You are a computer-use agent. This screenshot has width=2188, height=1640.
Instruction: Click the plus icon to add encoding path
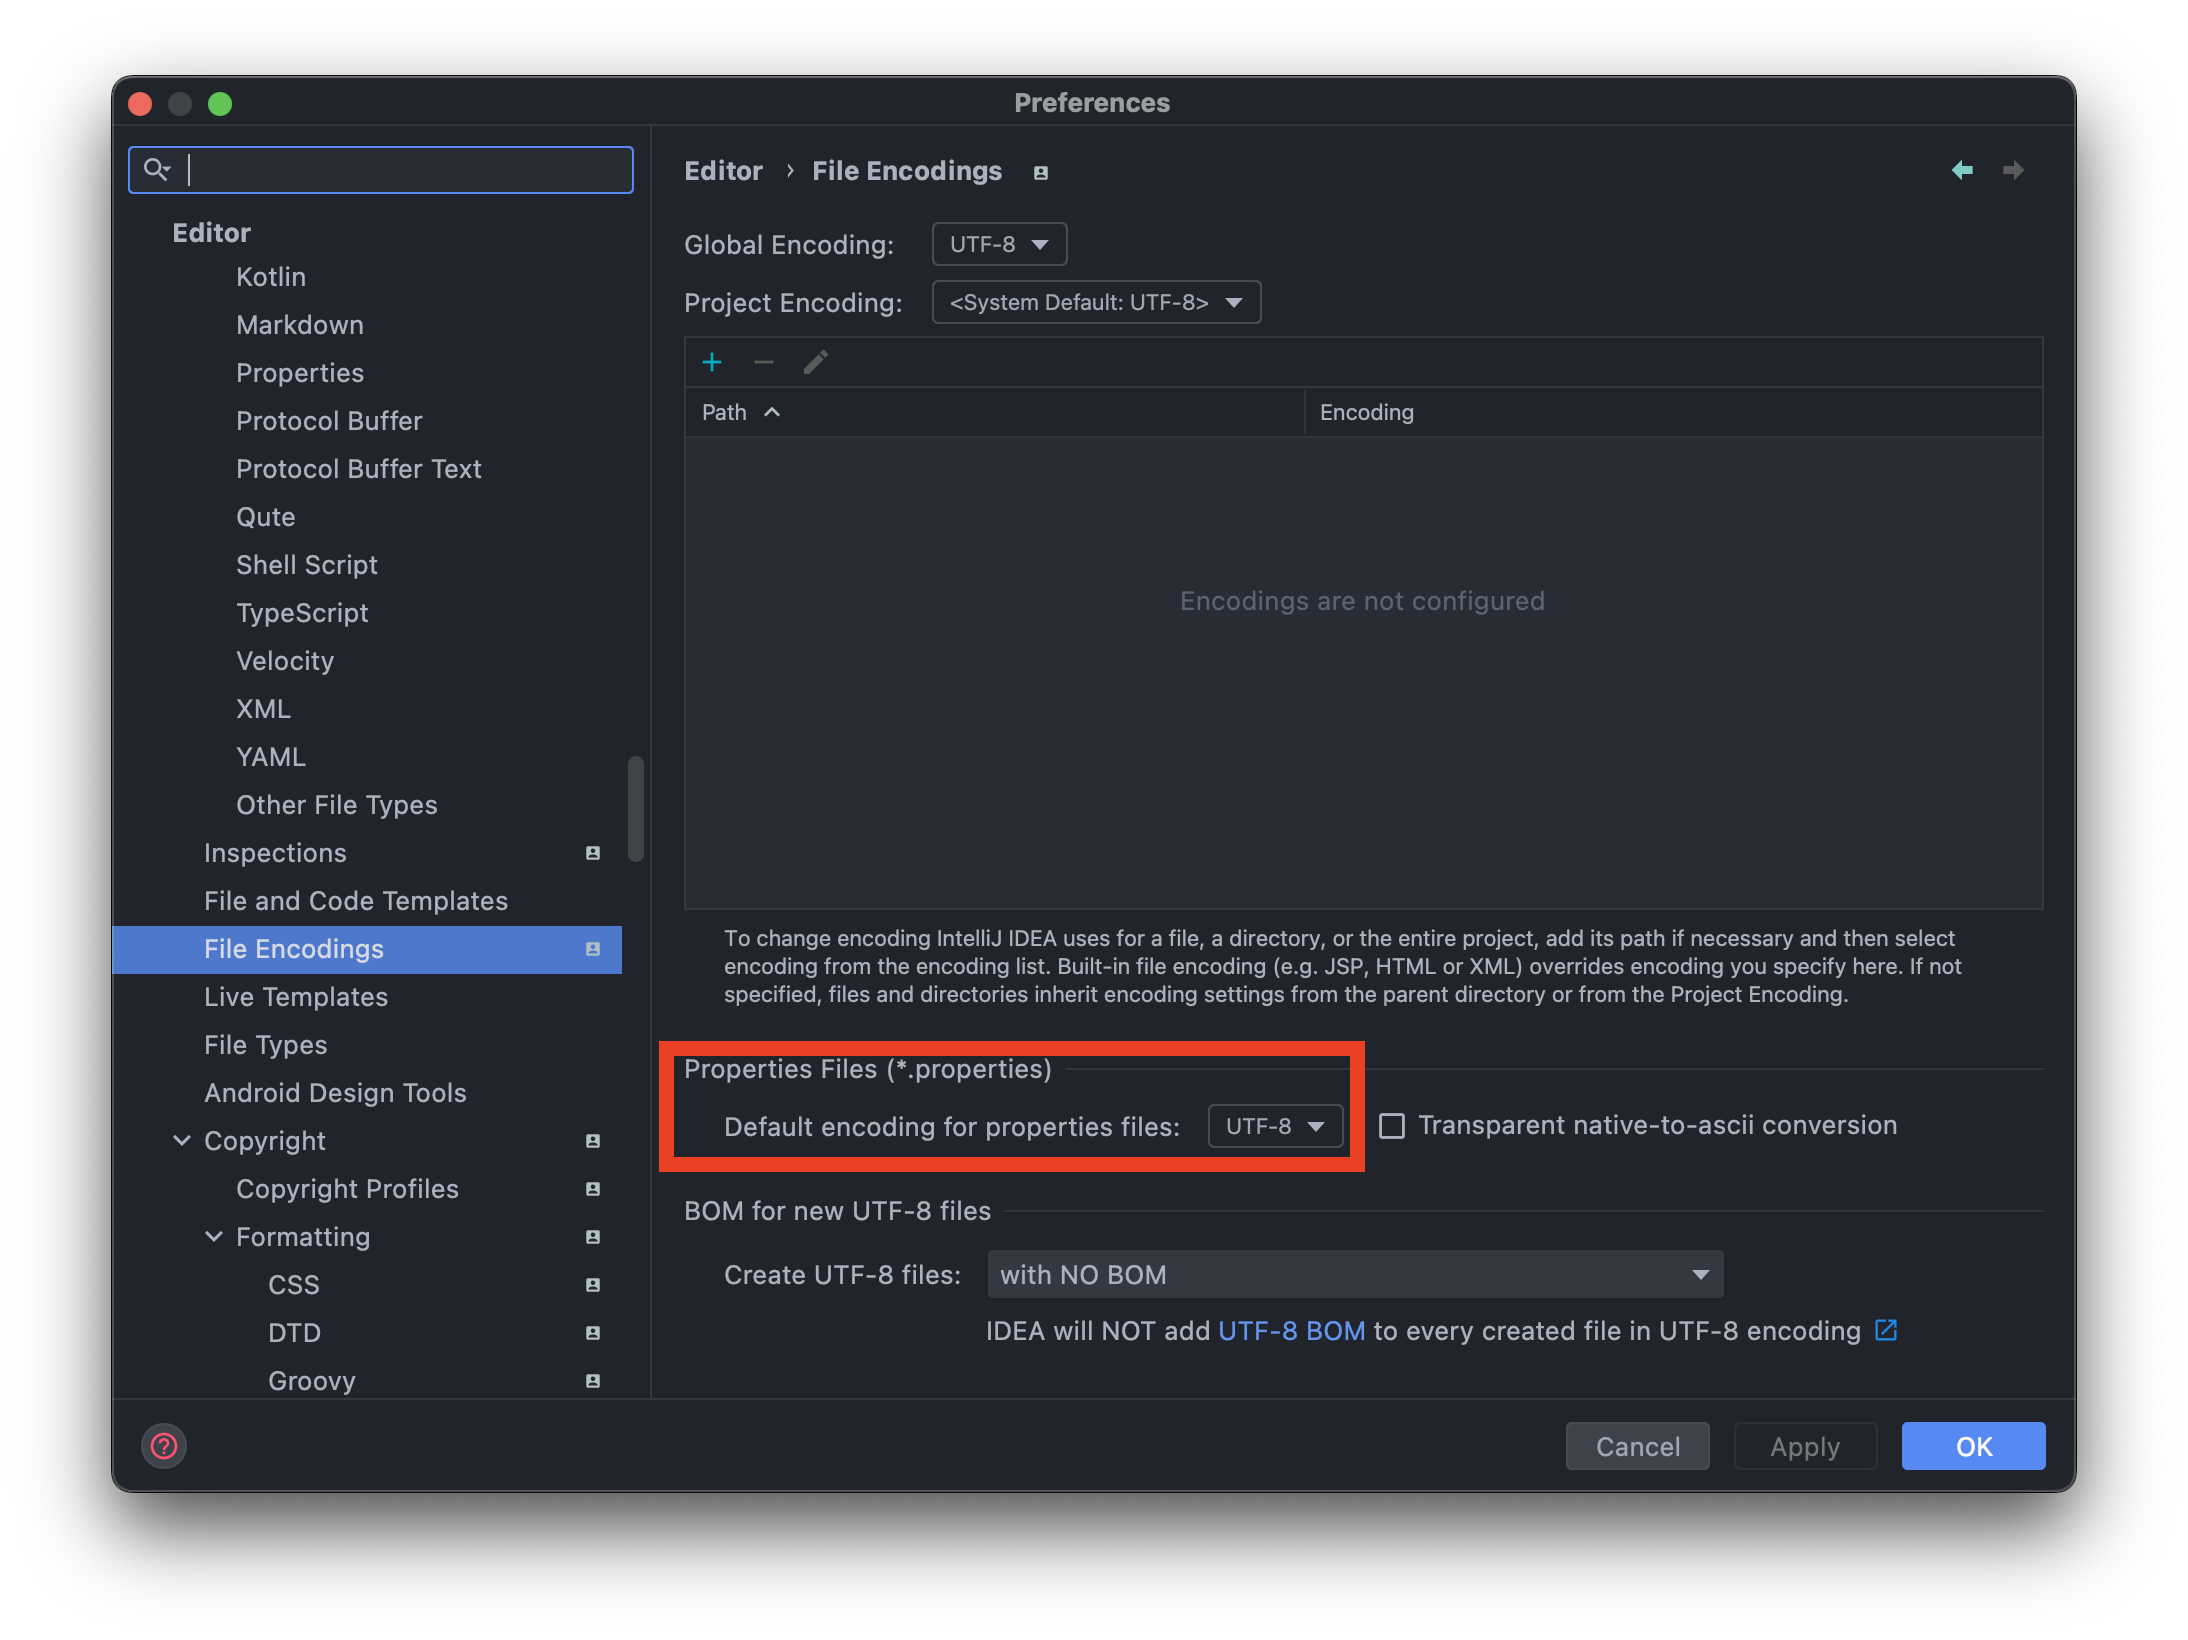pyautogui.click(x=712, y=362)
